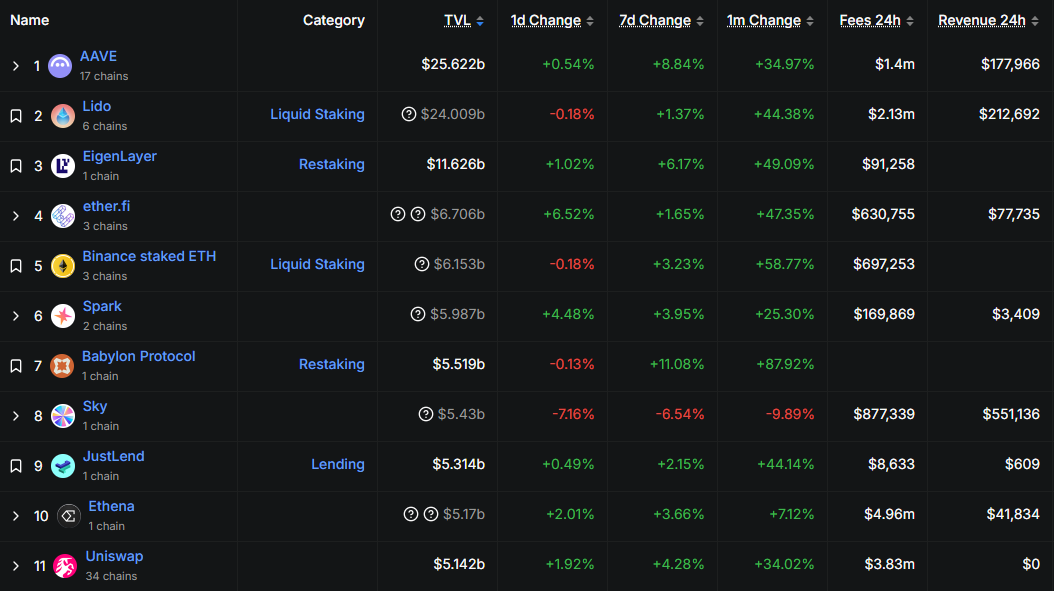
Task: Open the ether.fi protocol link
Action: 106,206
